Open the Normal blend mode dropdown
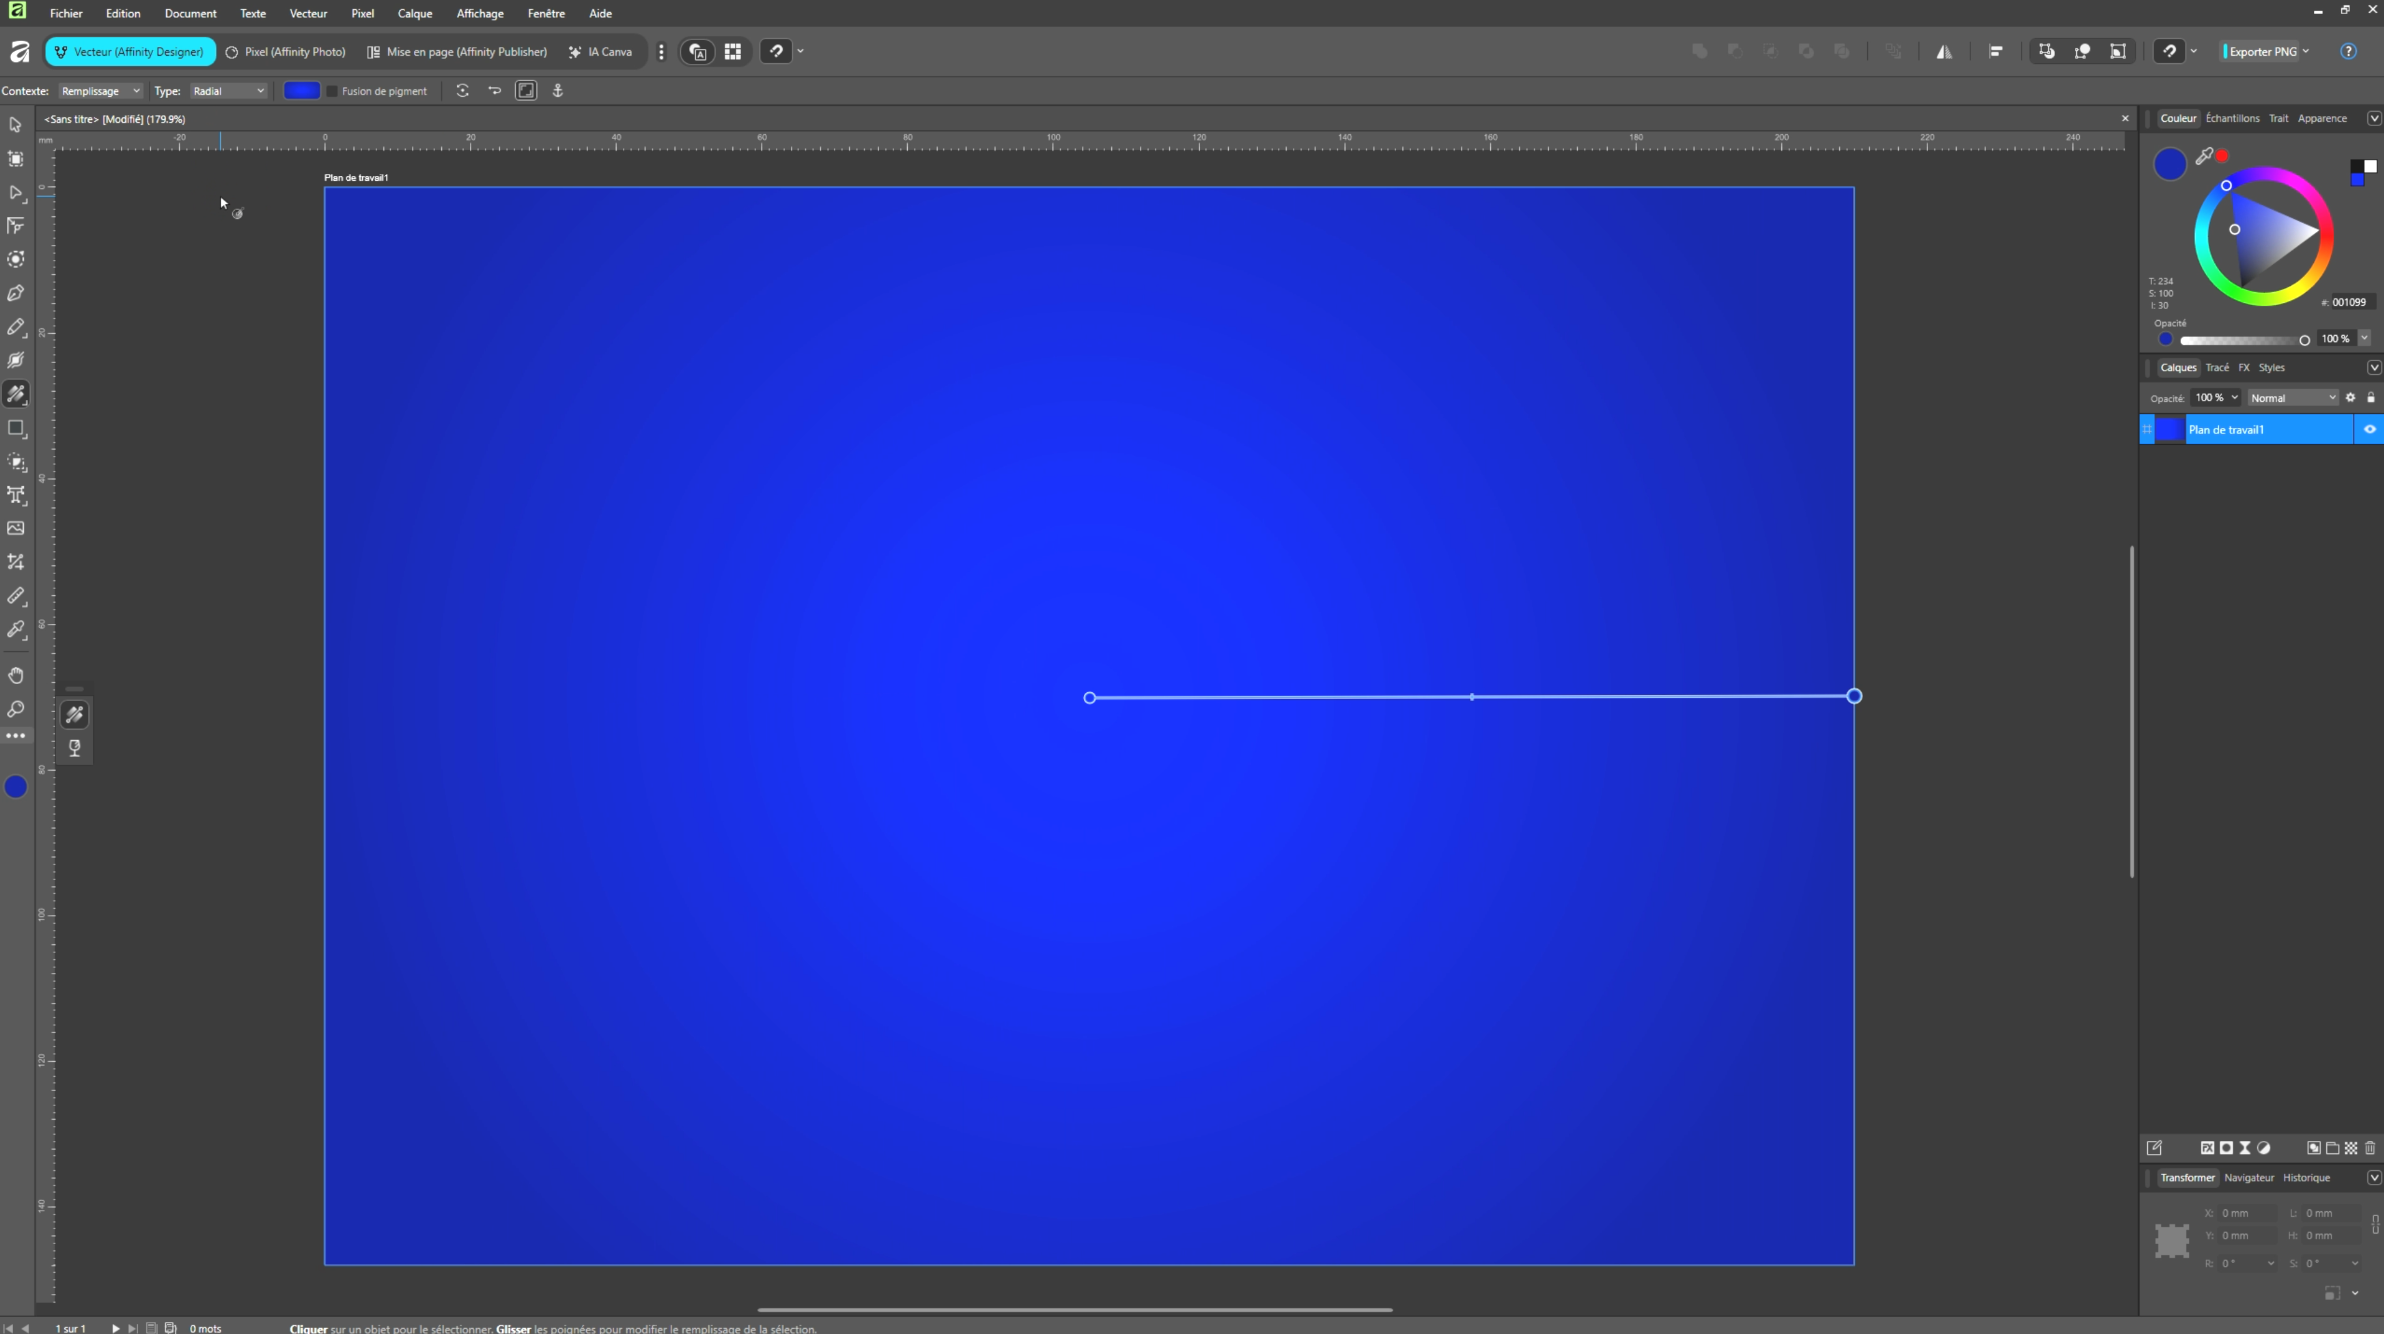The width and height of the screenshot is (2384, 1334). point(2292,398)
